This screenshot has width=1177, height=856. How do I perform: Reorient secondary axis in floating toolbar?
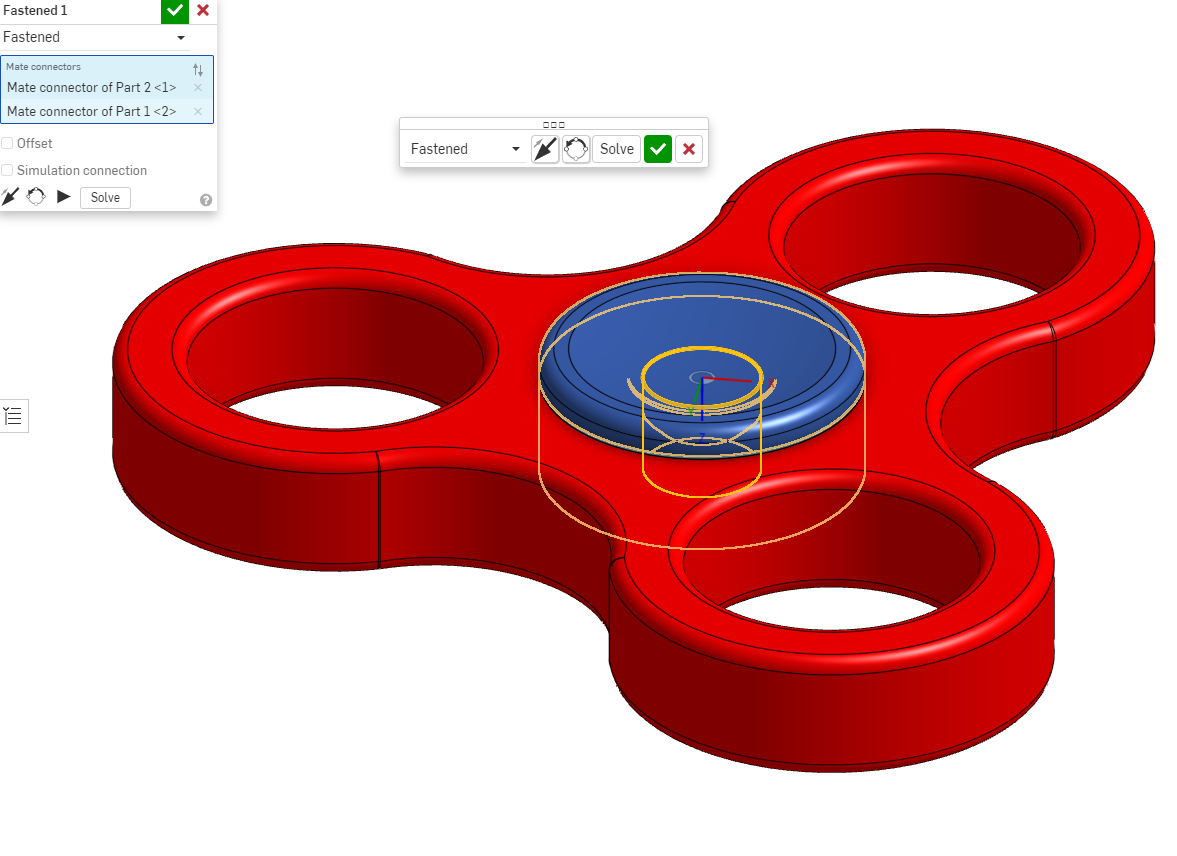[576, 149]
